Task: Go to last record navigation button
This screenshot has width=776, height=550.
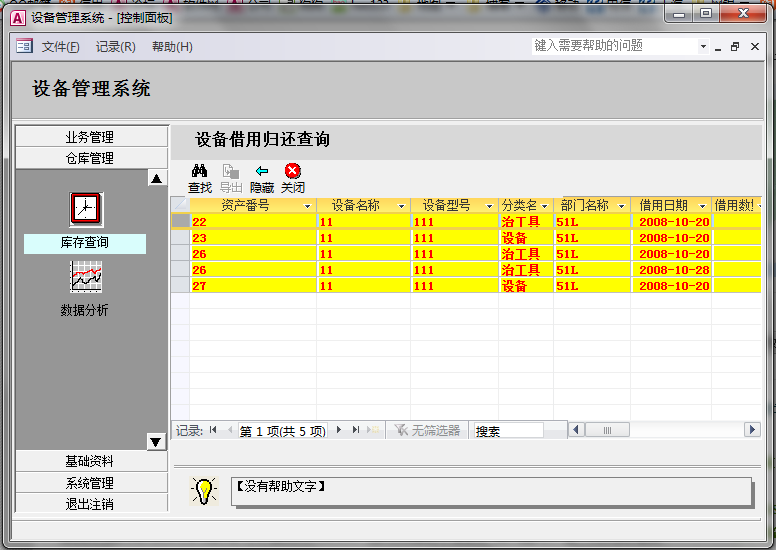Action: pyautogui.click(x=355, y=430)
